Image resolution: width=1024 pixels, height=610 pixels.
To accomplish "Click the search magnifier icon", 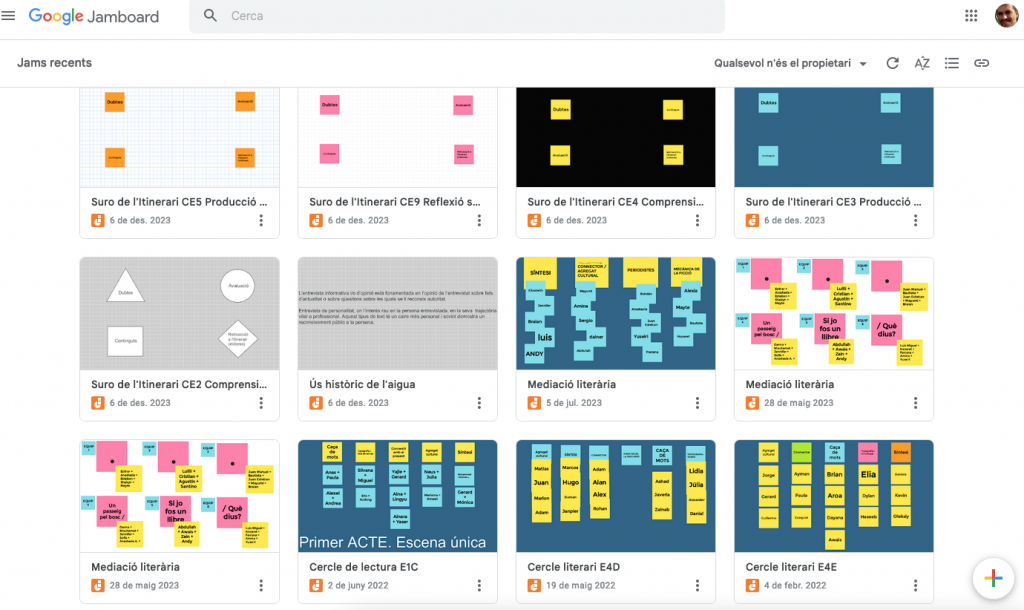I will point(210,16).
